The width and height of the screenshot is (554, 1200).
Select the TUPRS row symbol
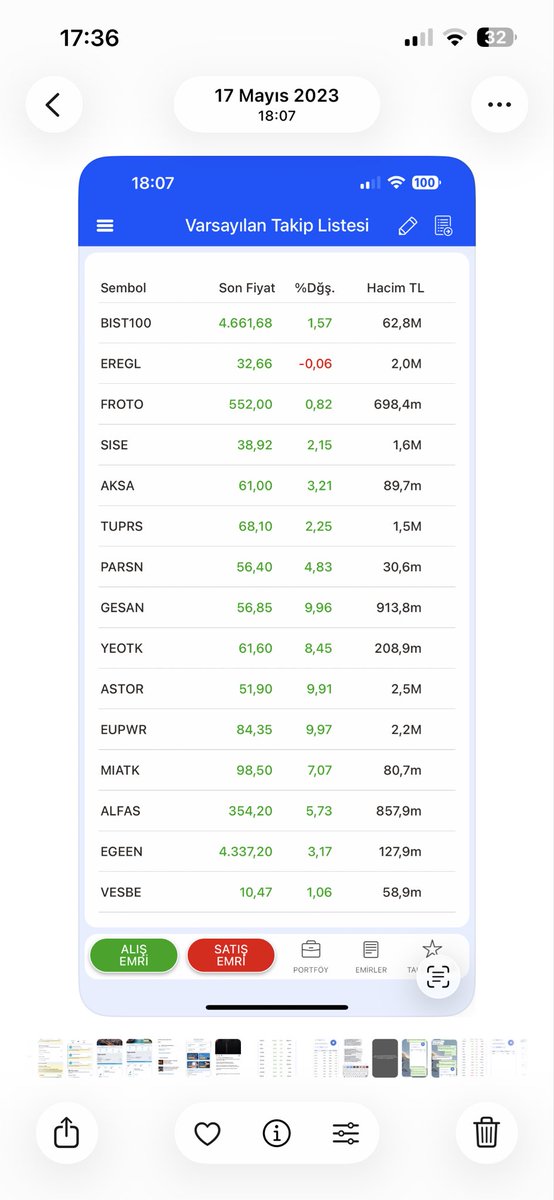(121, 526)
